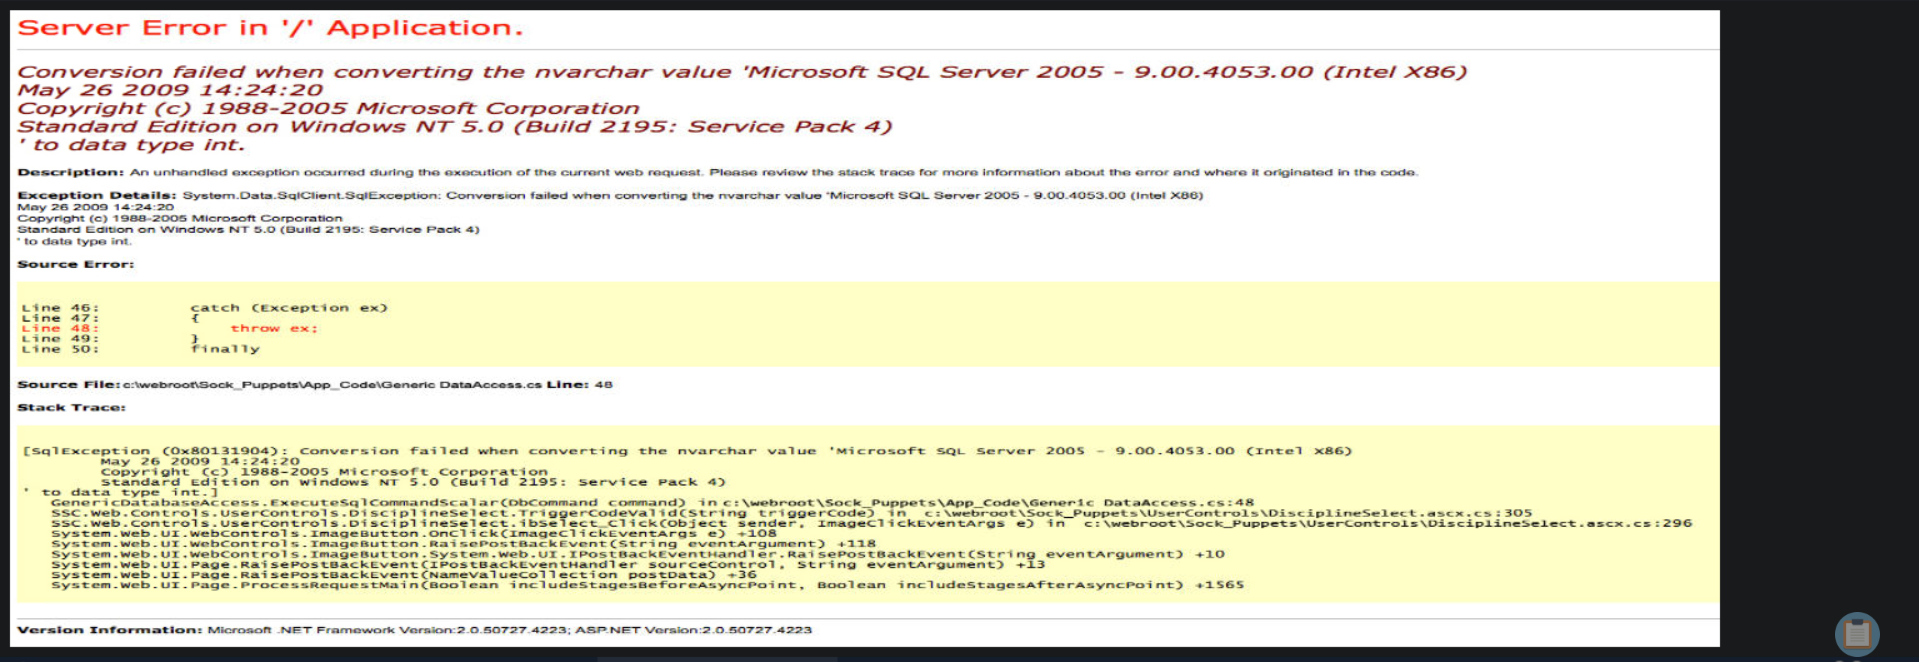Click 'Line 49:' in source listing

tap(60, 339)
